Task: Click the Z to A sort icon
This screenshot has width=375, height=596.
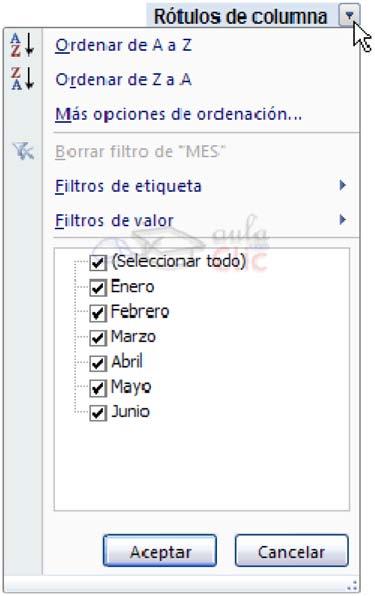Action: tap(22, 79)
